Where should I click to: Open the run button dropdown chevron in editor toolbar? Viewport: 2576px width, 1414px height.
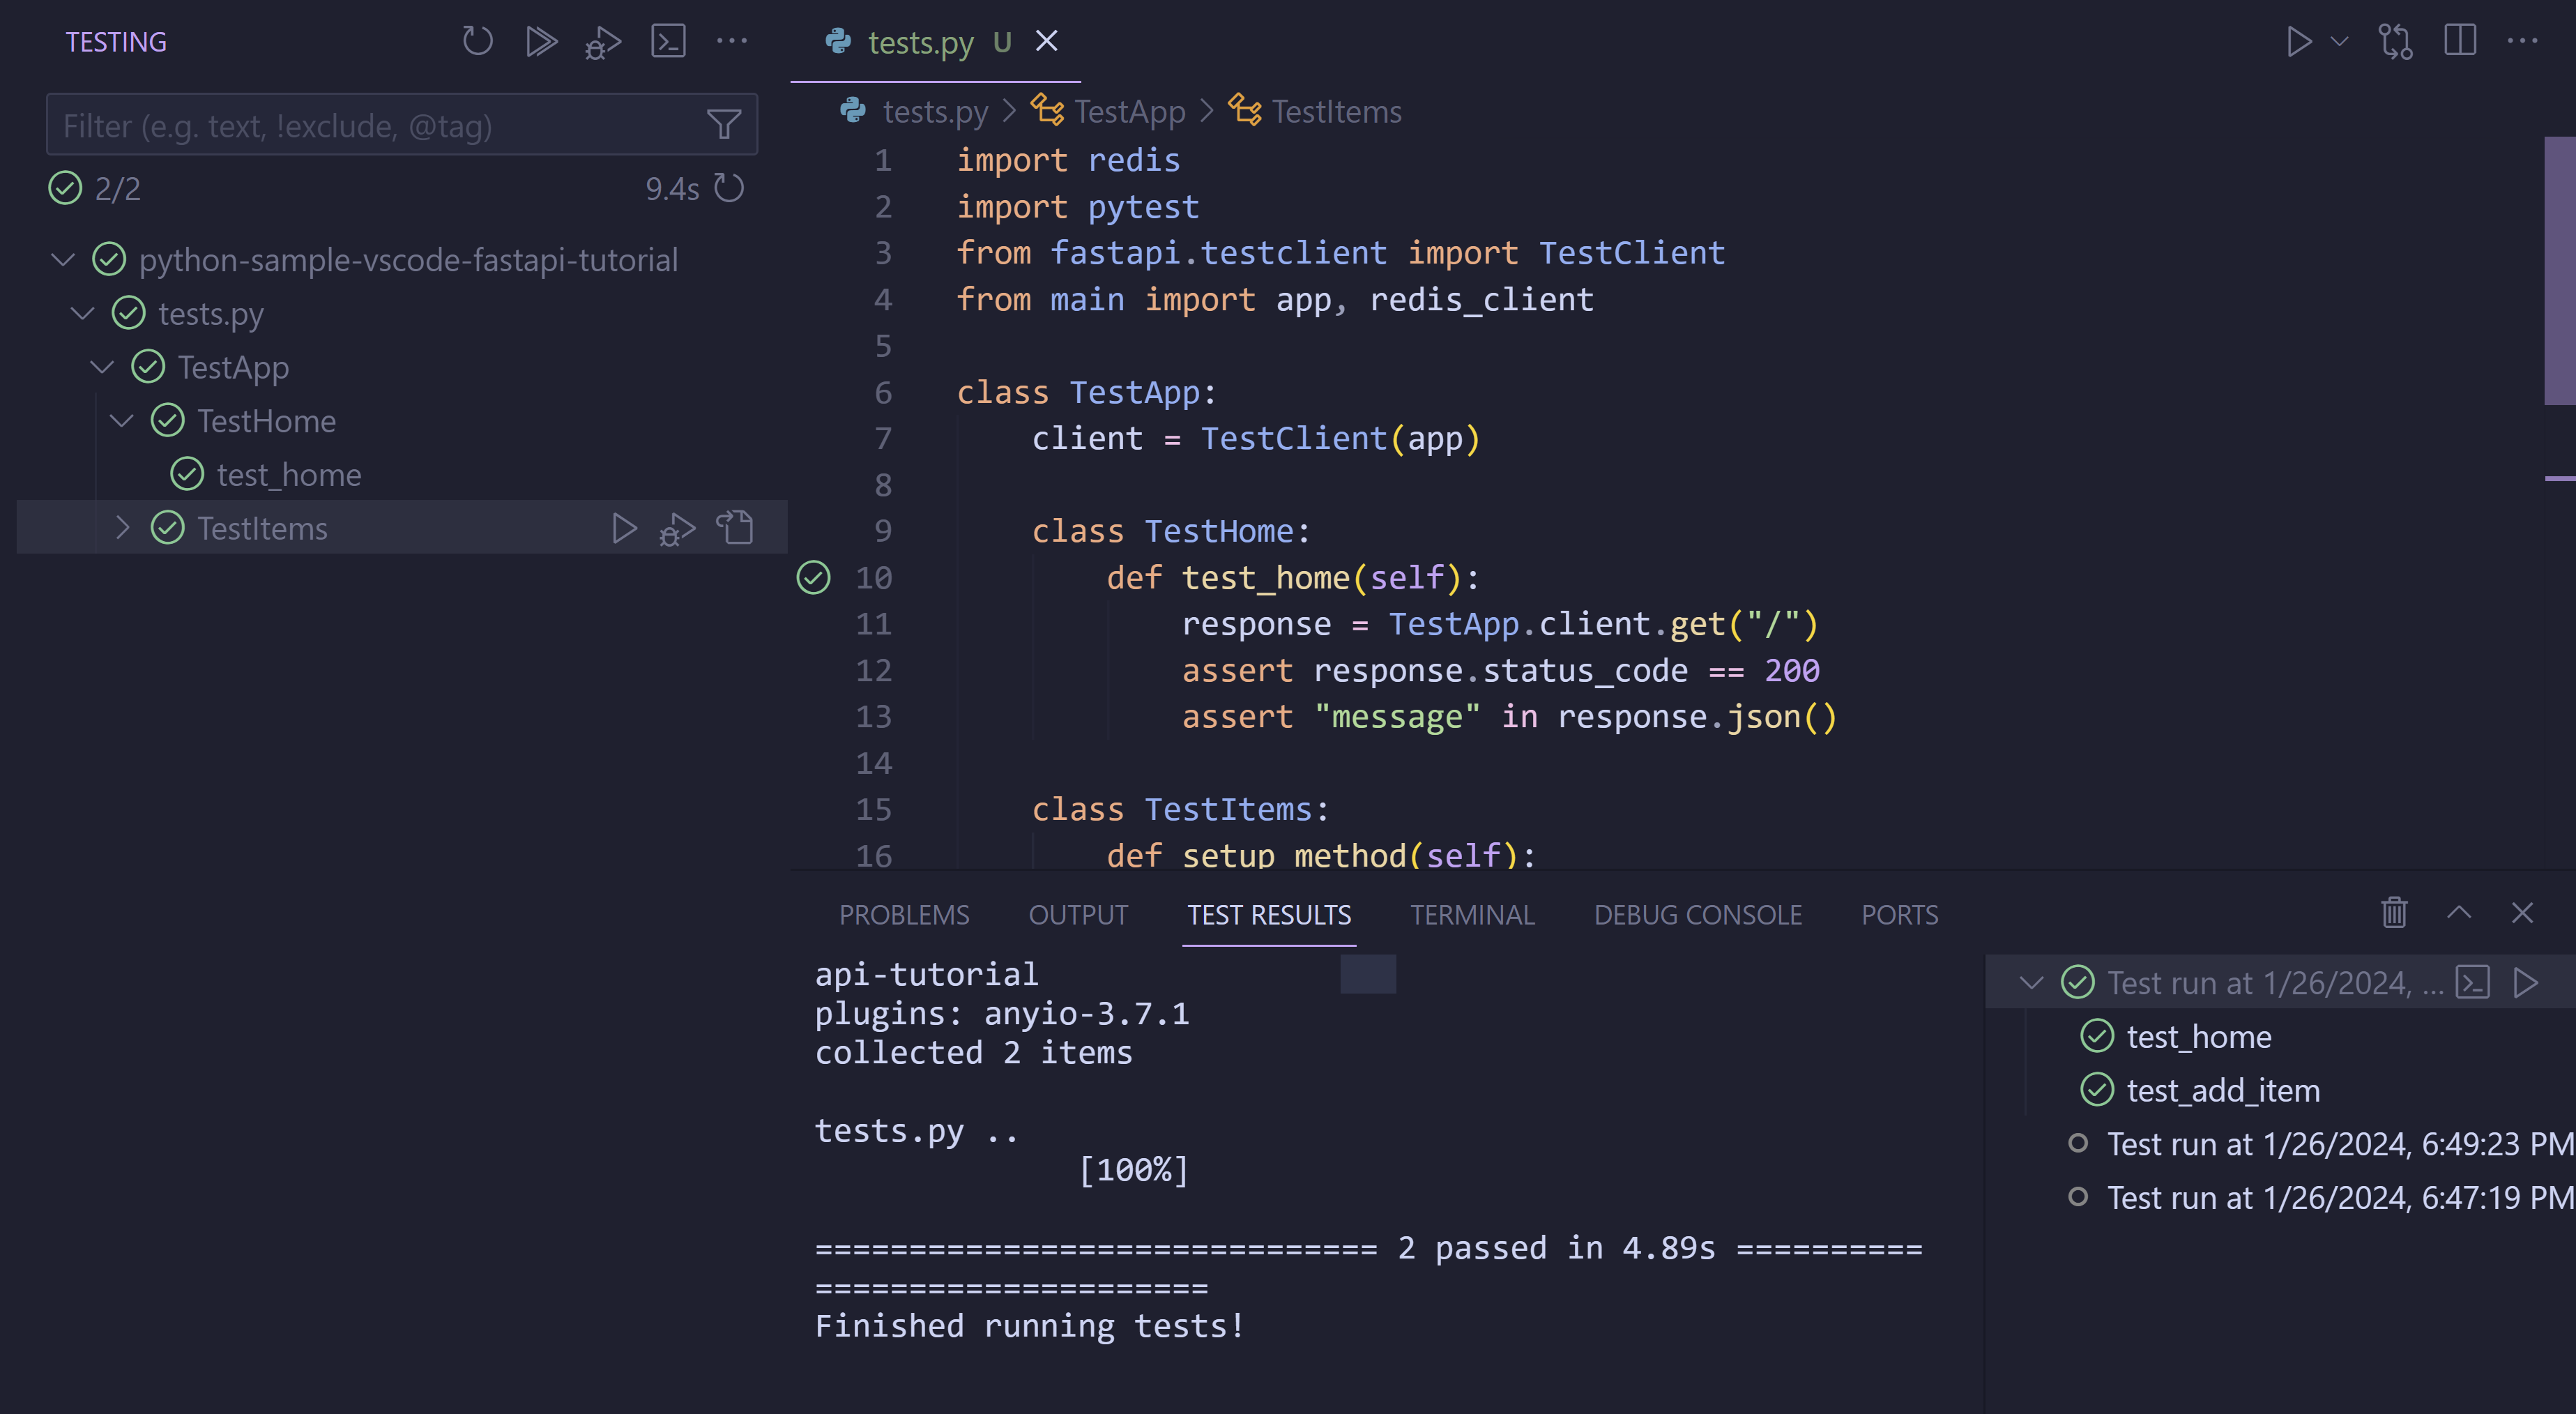2338,42
